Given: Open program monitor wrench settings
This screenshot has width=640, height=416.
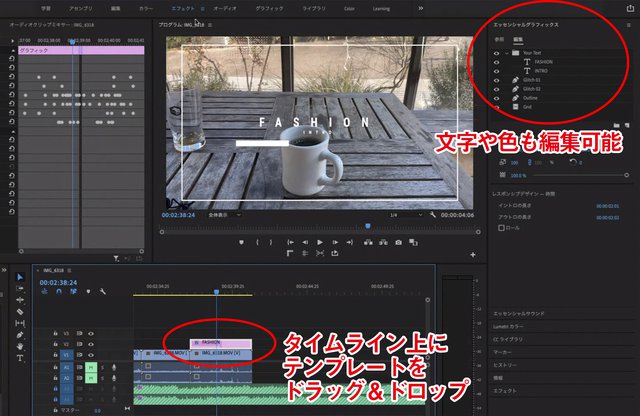Looking at the screenshot, I should coord(432,214).
